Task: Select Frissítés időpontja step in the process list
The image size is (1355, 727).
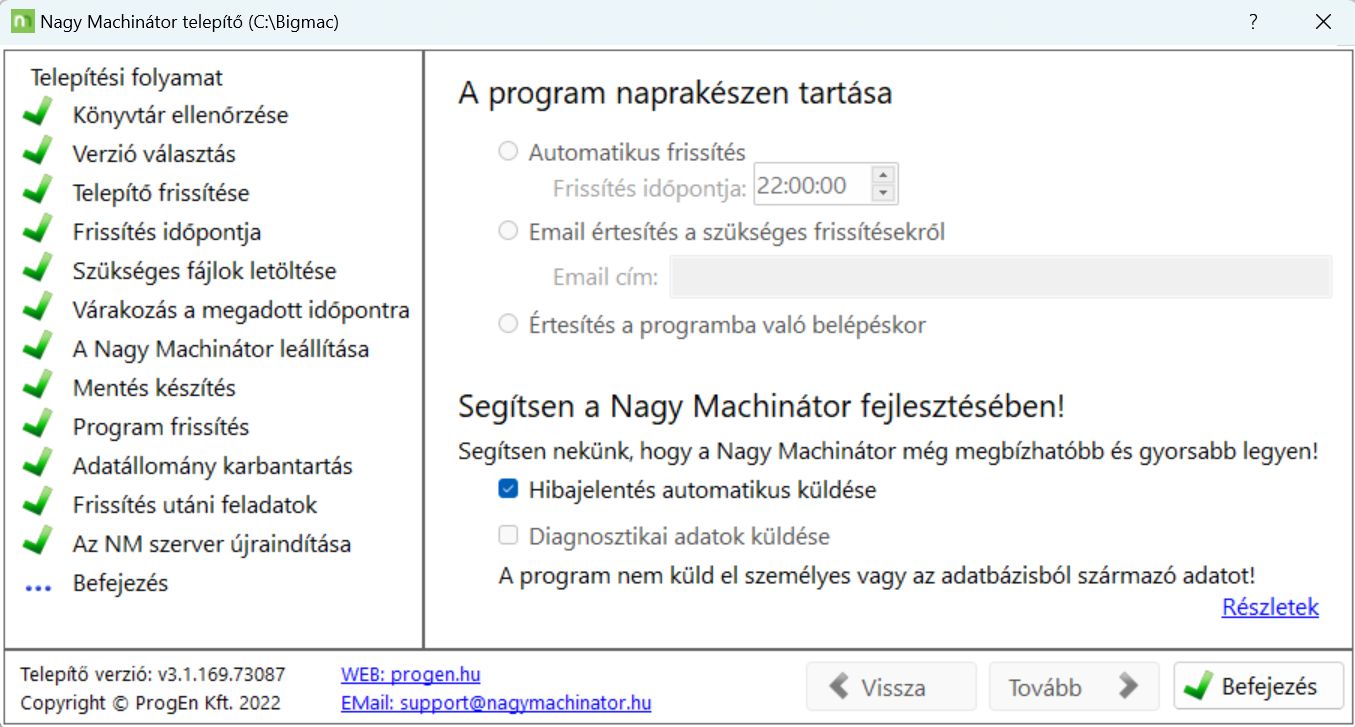Action: (167, 232)
